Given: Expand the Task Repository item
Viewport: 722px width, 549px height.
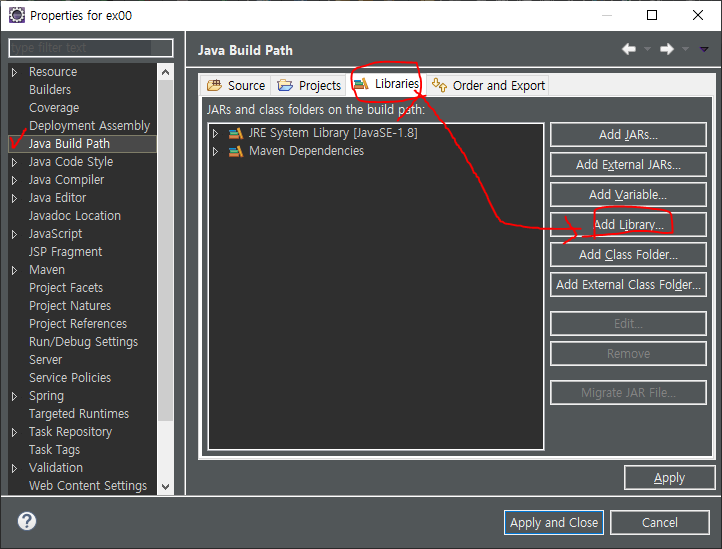Looking at the screenshot, I should coord(14,432).
